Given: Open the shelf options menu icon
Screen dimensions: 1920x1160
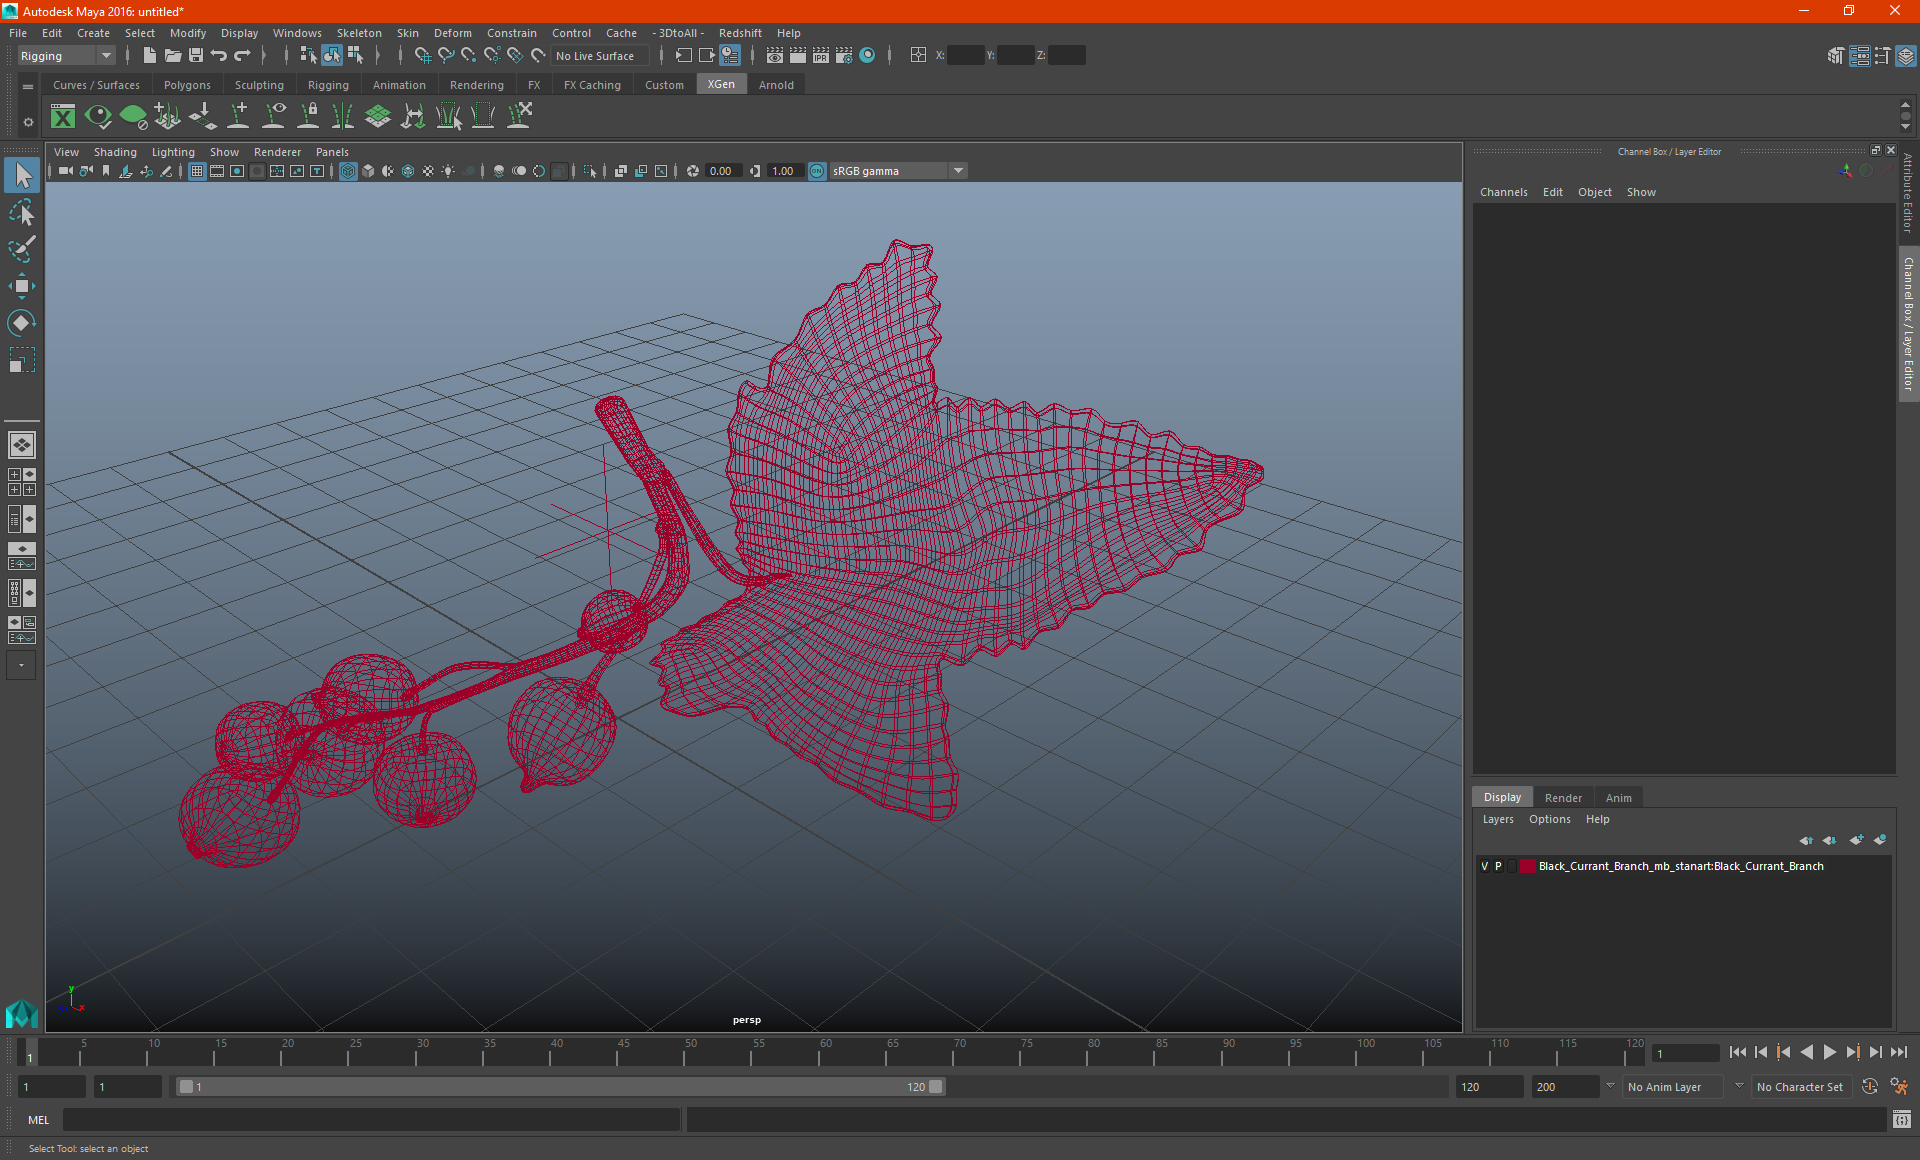Looking at the screenshot, I should [28, 122].
